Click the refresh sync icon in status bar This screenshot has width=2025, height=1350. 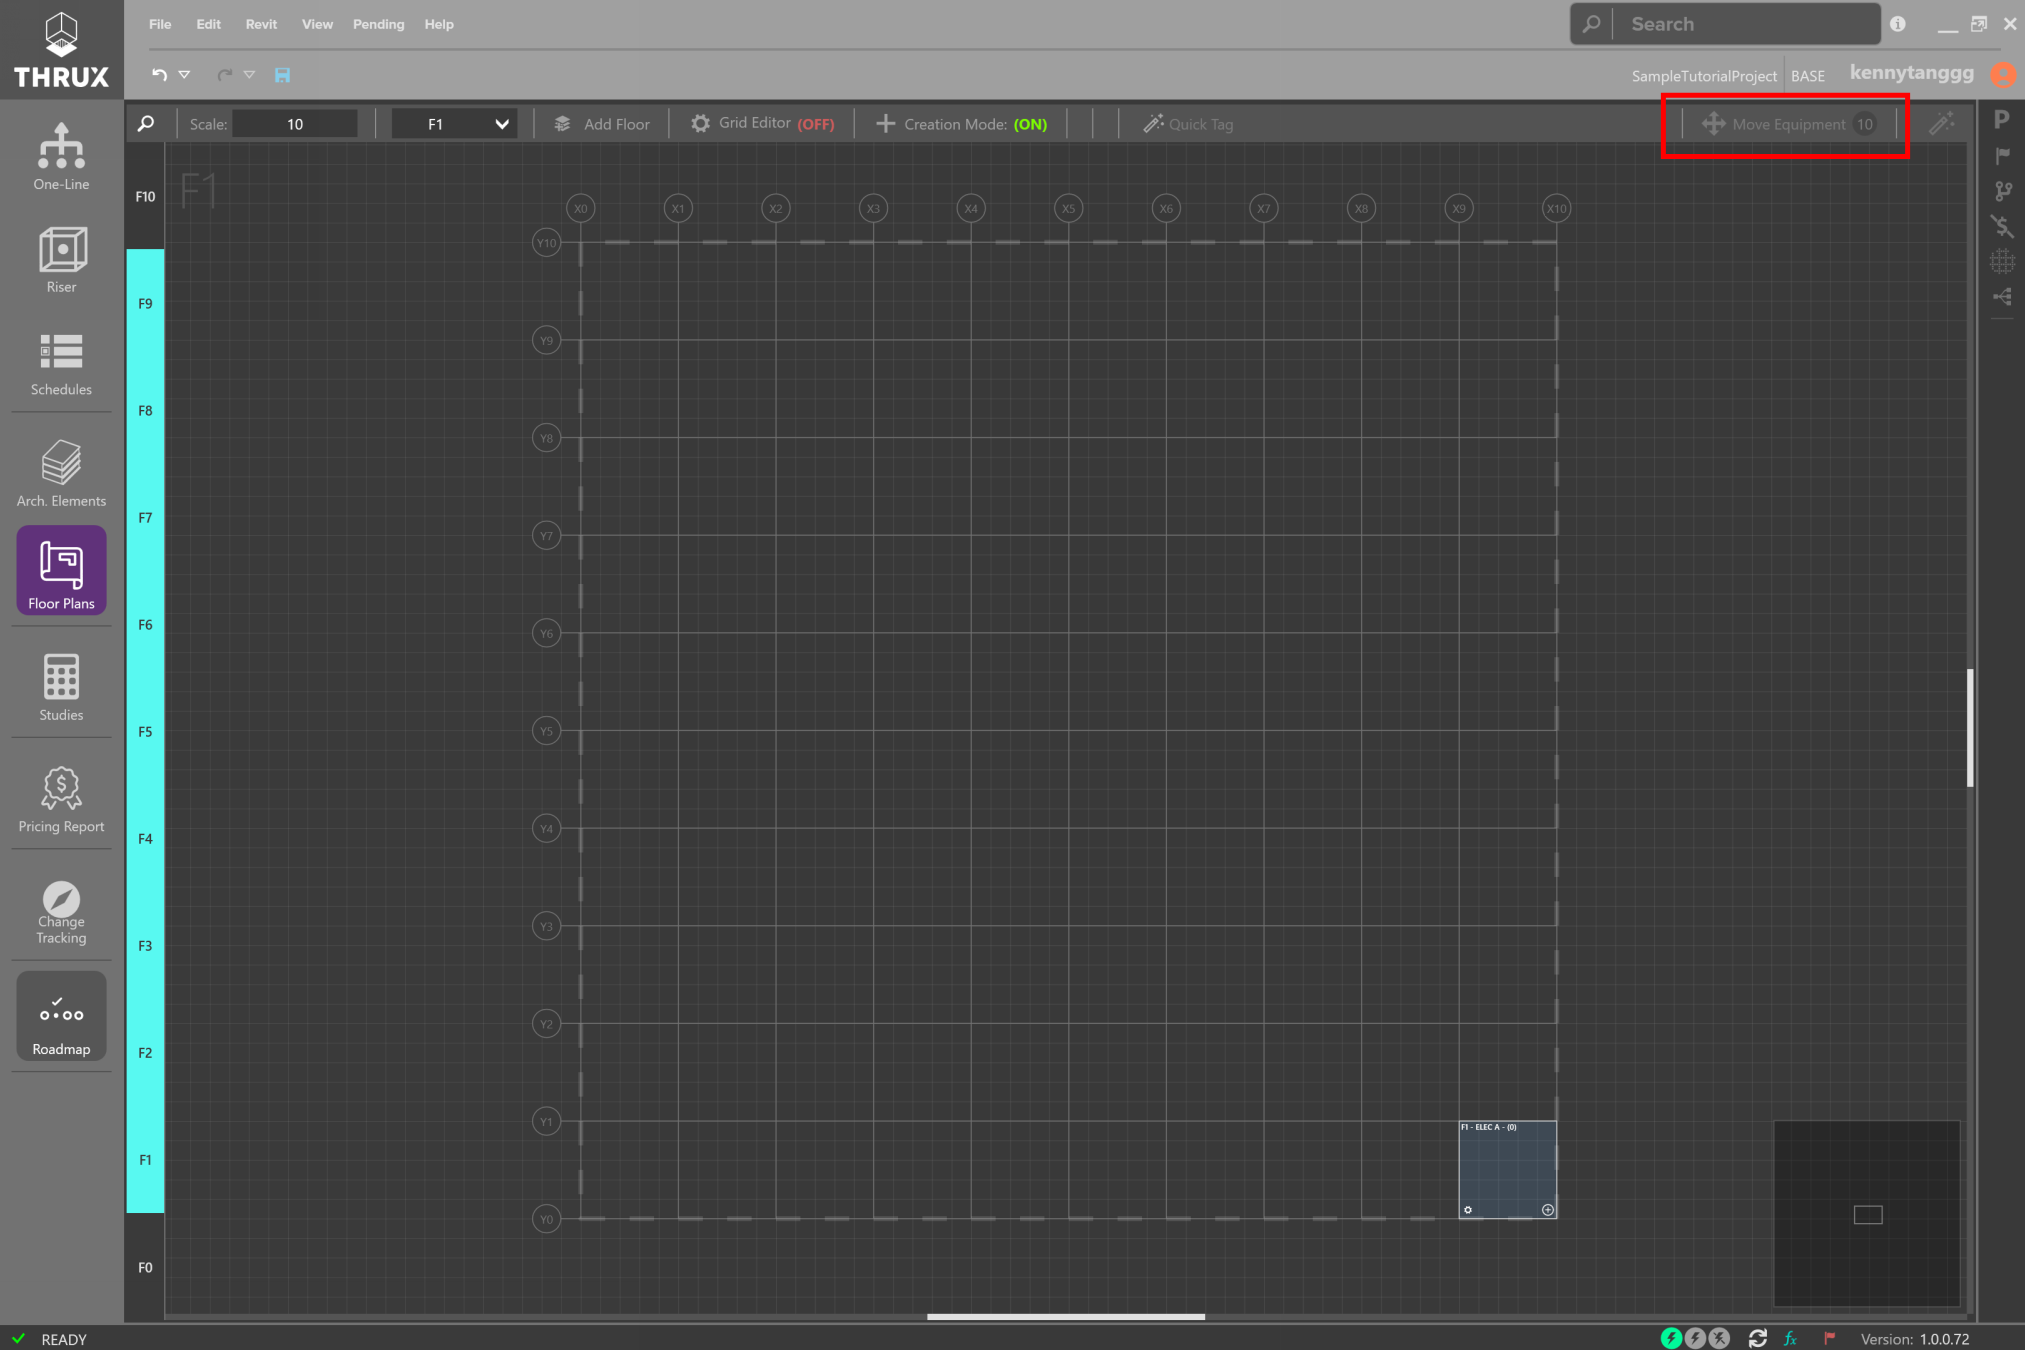pos(1757,1338)
